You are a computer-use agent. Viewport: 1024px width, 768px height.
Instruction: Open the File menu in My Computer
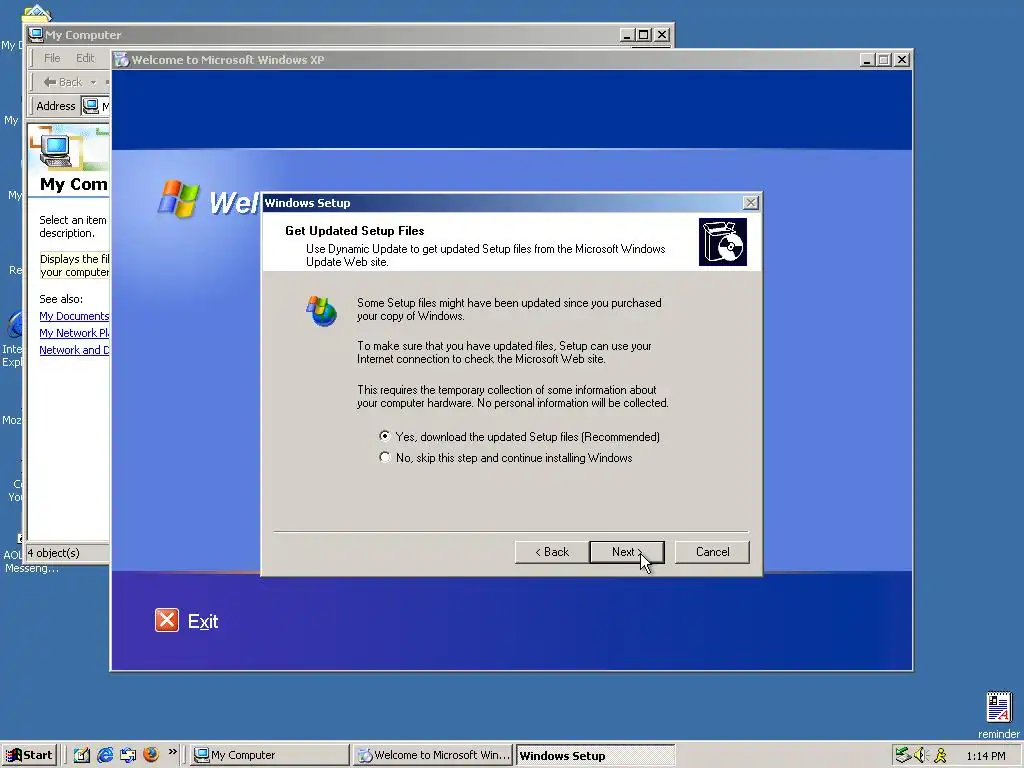52,58
